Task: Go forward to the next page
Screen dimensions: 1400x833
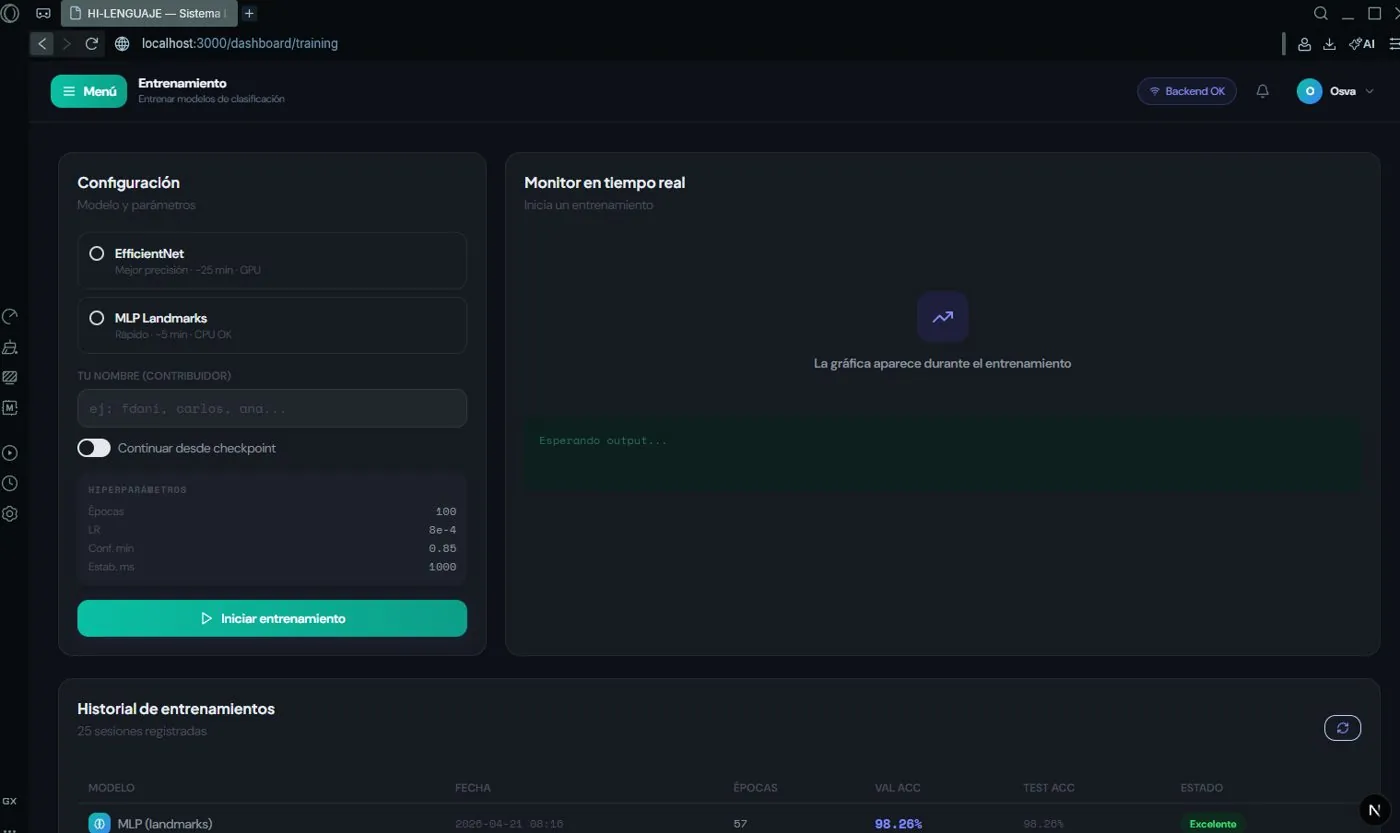Action: click(67, 44)
